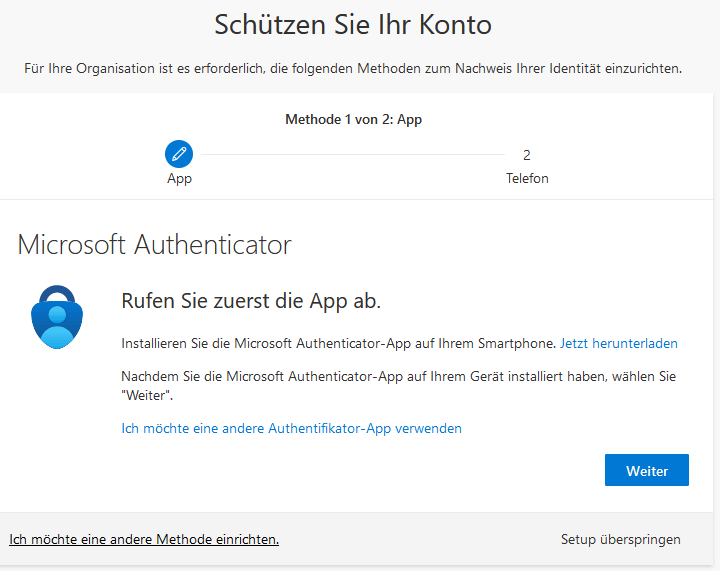720x571 pixels.
Task: Click the empty gray footer area between links
Action: point(420,539)
